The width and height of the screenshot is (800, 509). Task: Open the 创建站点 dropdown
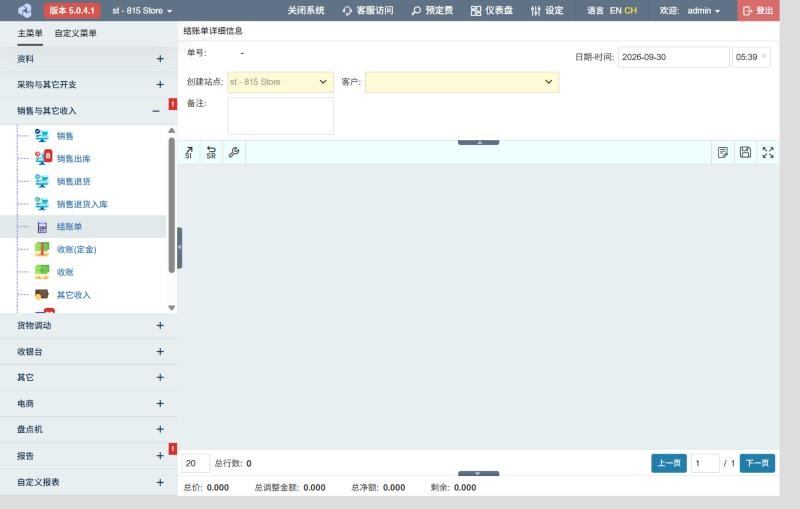[x=281, y=82]
